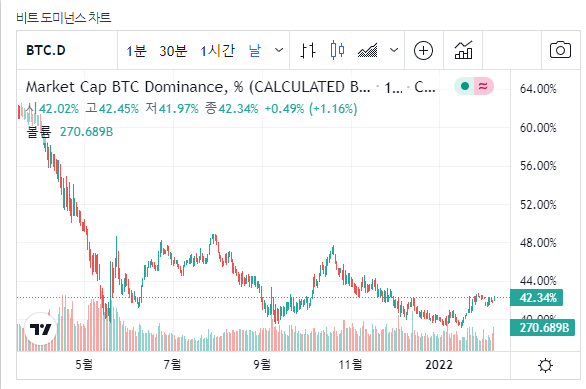Click the pink approximate data badge
This screenshot has width=586, height=389.
[484, 86]
